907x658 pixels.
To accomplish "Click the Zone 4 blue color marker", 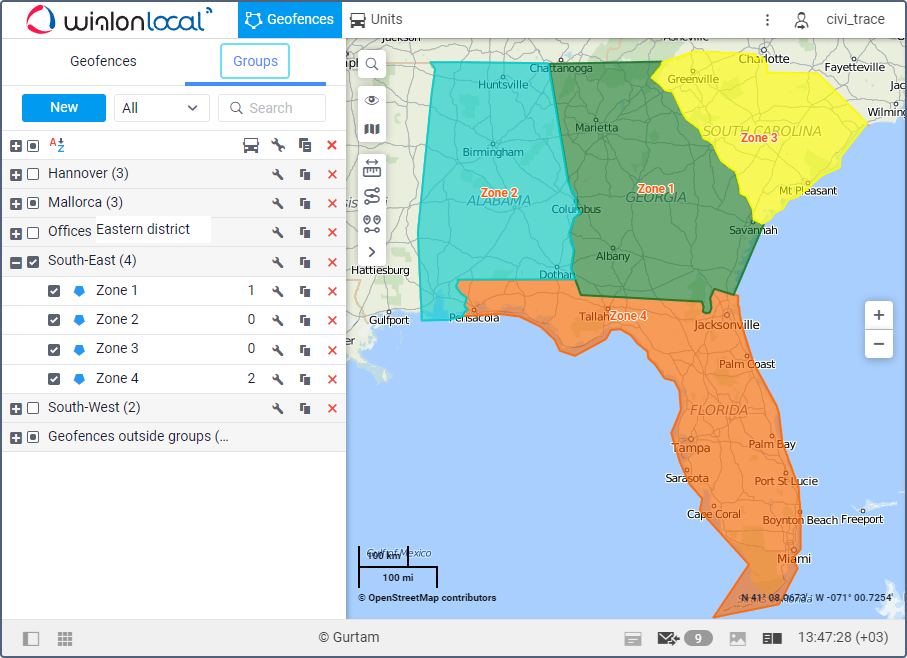I will pos(79,379).
